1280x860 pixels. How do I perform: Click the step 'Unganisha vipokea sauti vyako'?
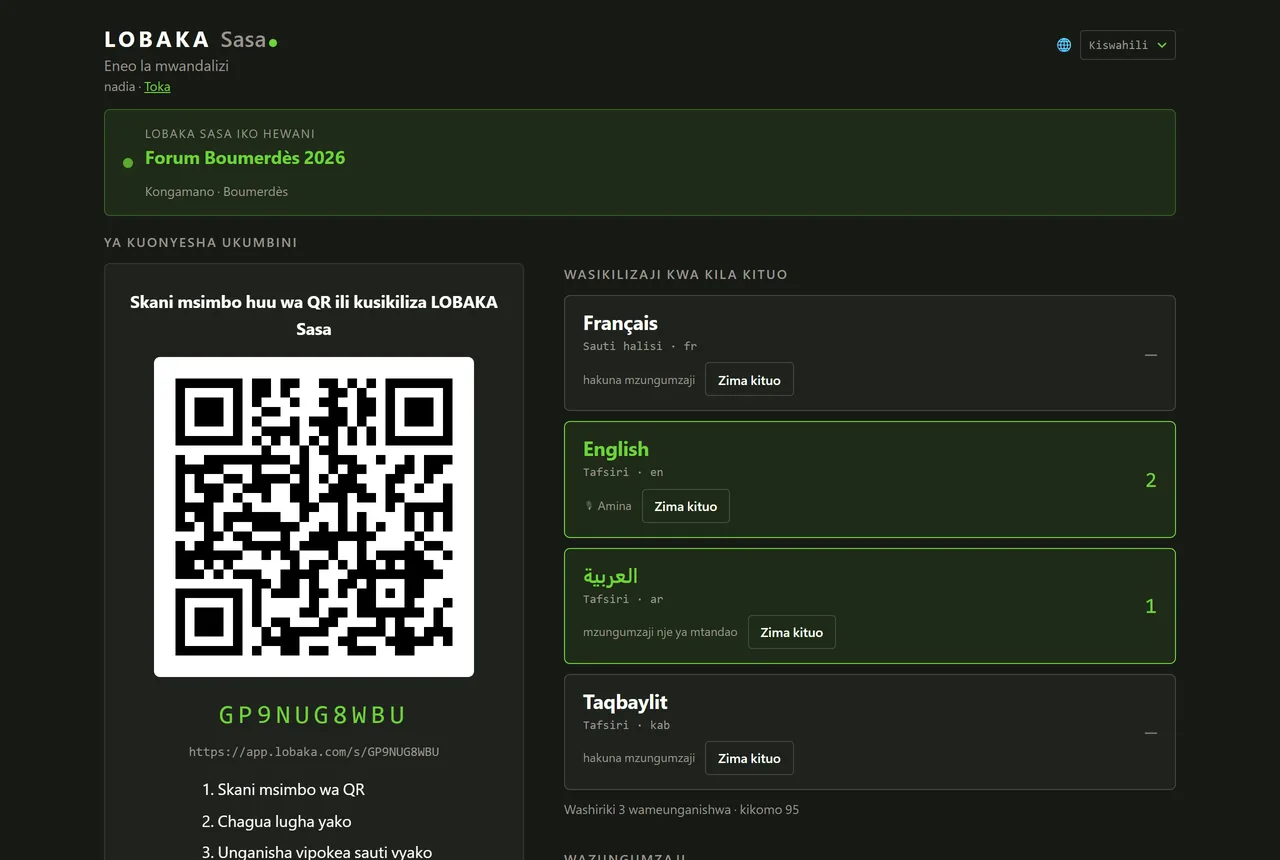(x=325, y=853)
